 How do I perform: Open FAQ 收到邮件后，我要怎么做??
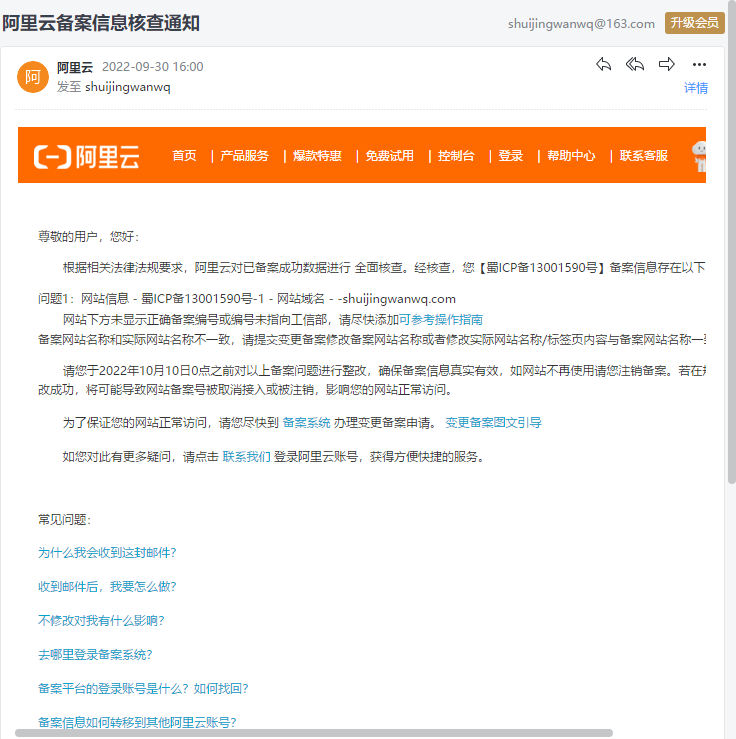point(107,586)
